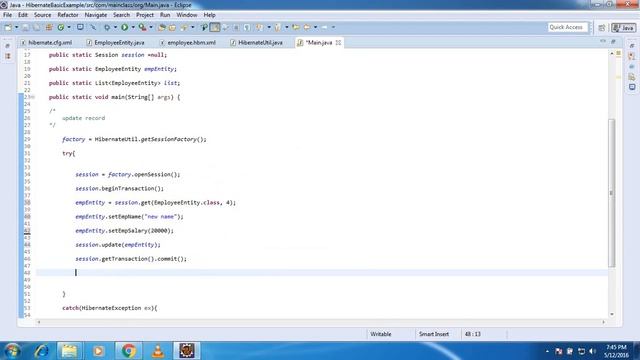Click the Last Edit Location icon
This screenshot has width=640, height=360.
[x=296, y=27]
